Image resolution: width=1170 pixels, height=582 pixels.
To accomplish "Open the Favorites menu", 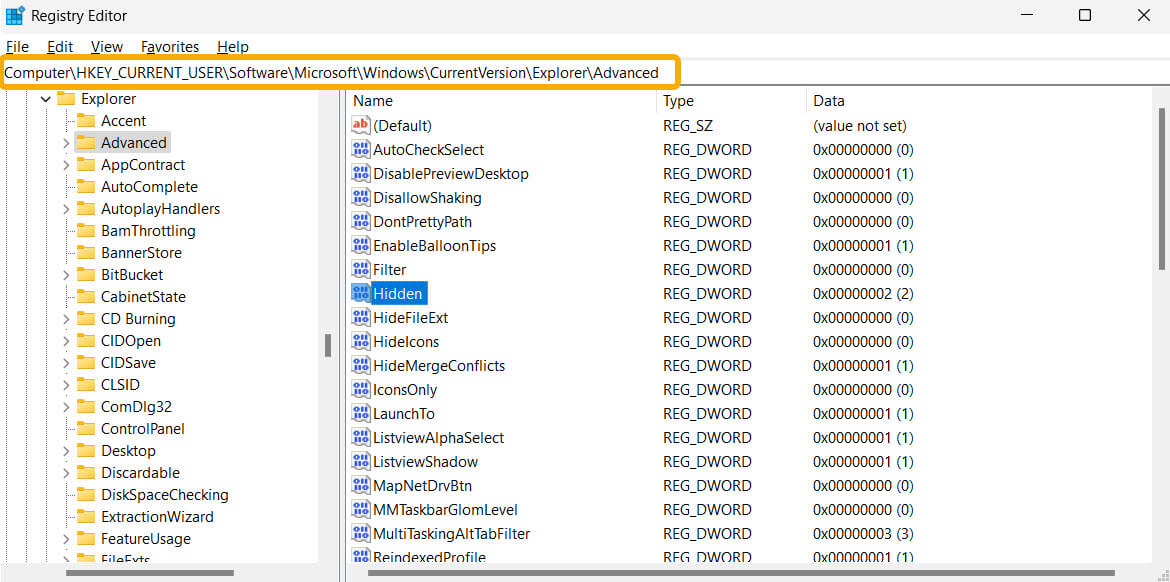I will click(x=169, y=46).
